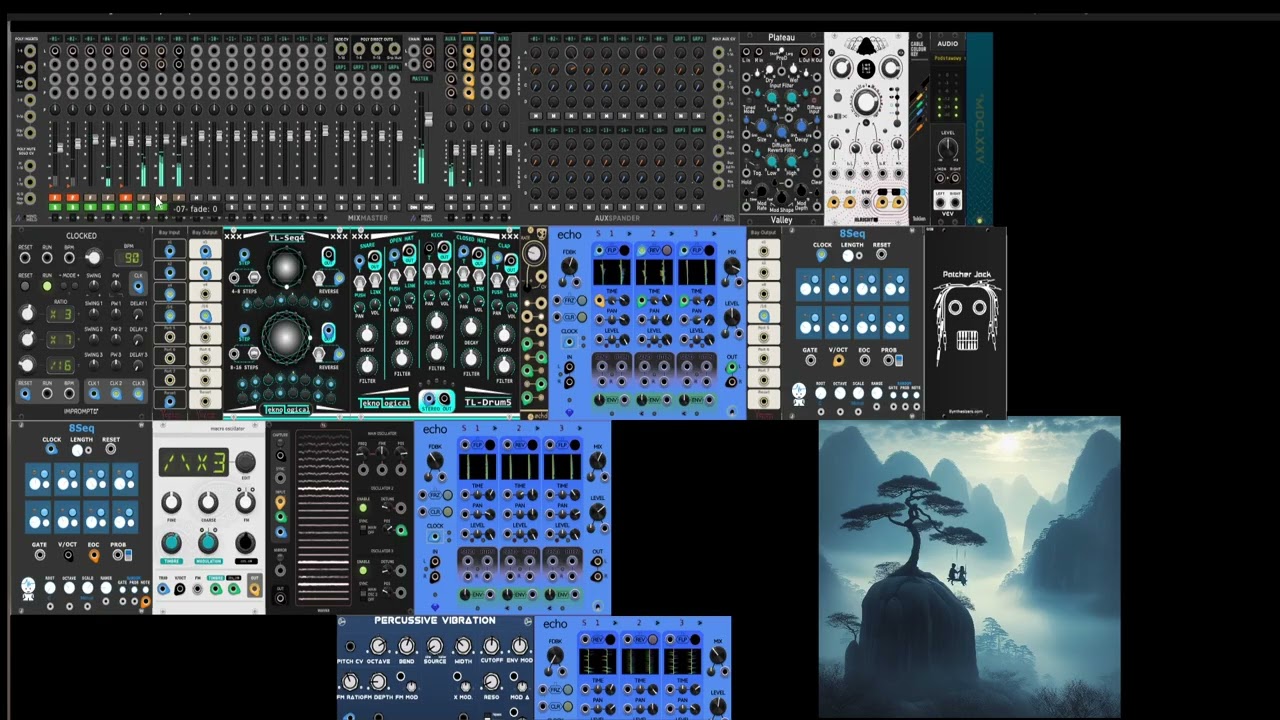Image resolution: width=1280 pixels, height=720 pixels.
Task: Click the TIMBRE knob on macro oscillator
Action: click(172, 542)
